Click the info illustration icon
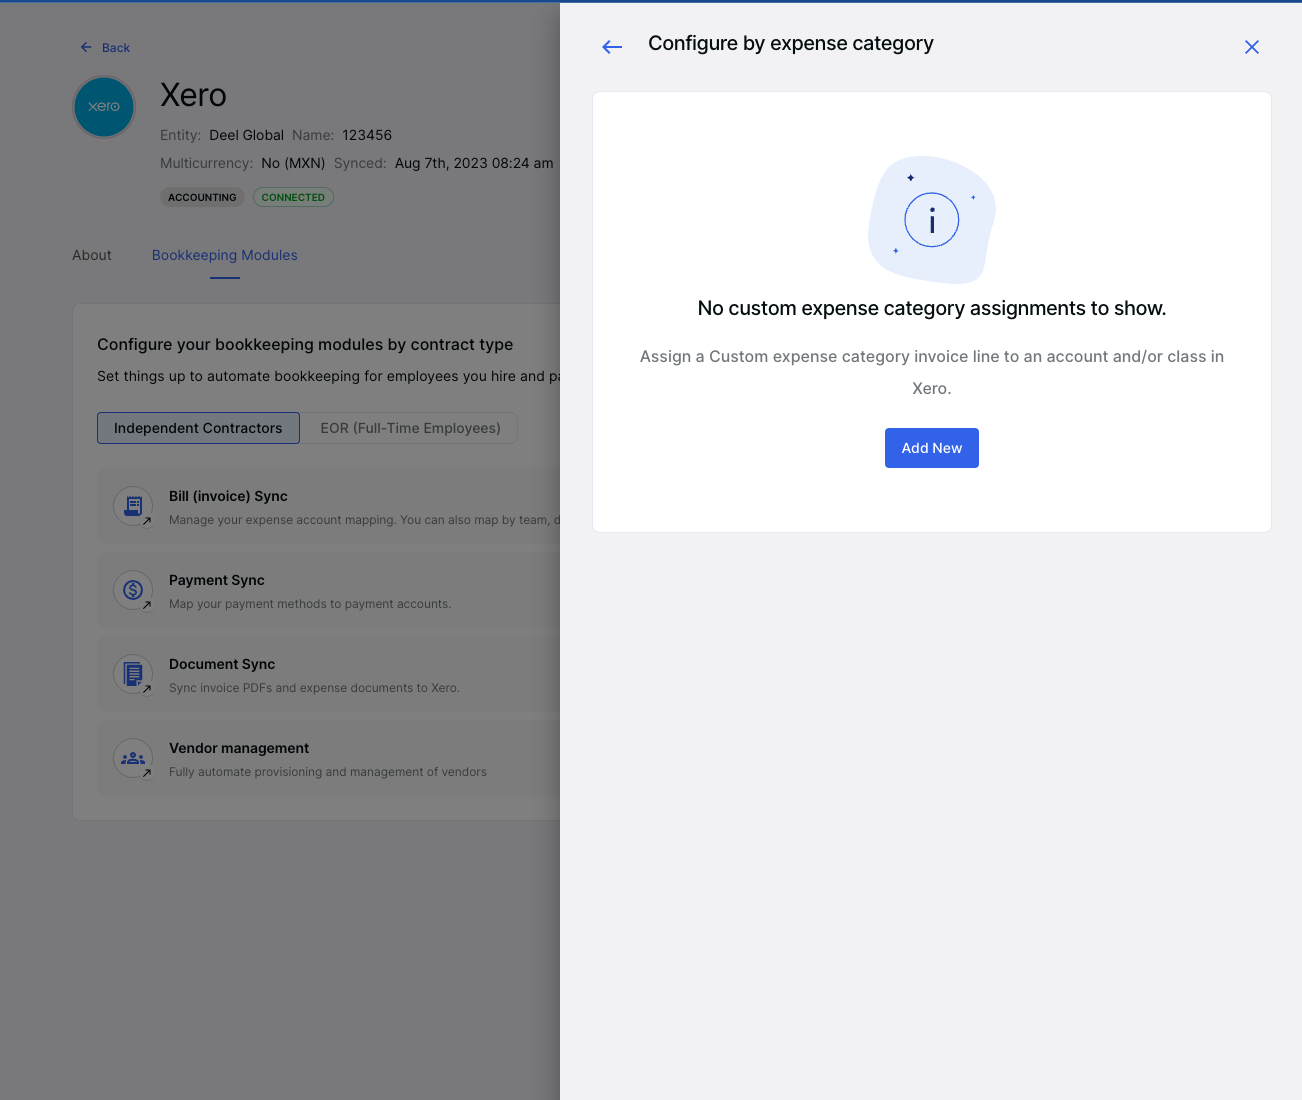Screen dimensions: 1302x1100 (x=931, y=220)
